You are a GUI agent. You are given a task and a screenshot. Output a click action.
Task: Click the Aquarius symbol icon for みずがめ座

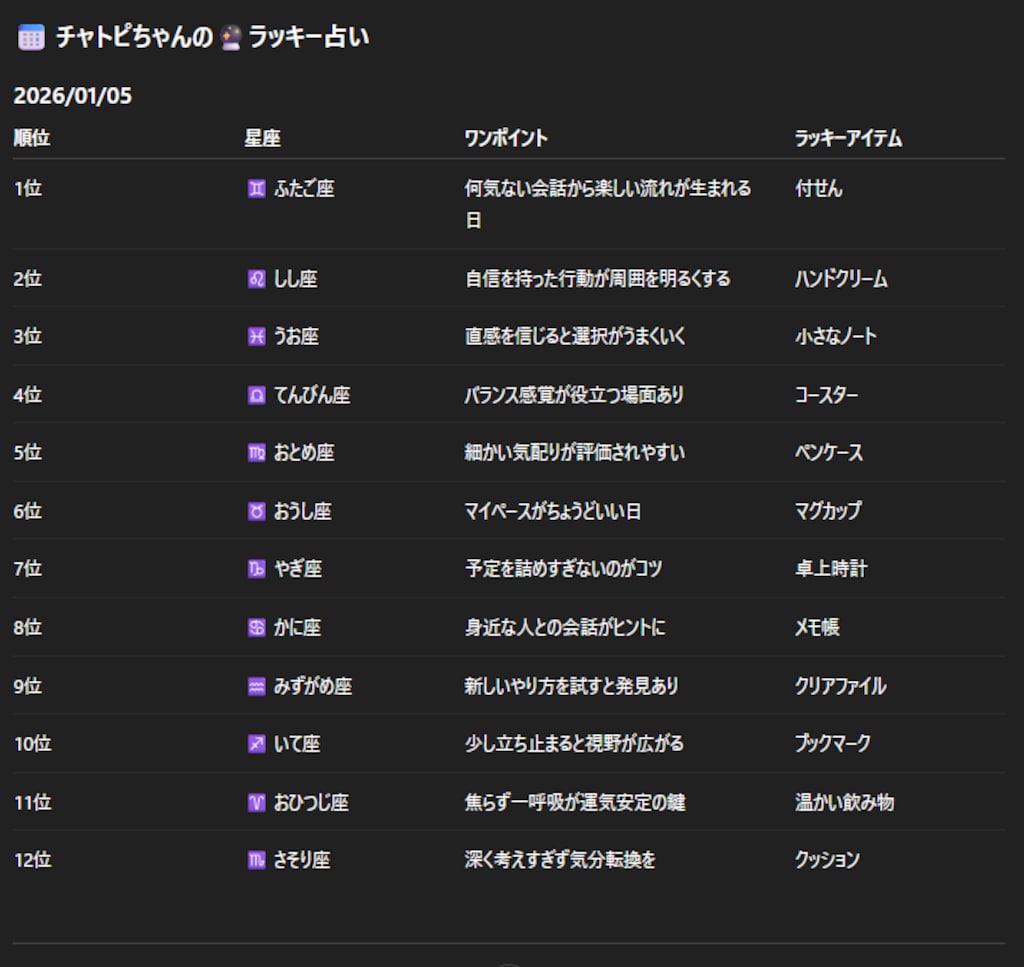pos(257,686)
